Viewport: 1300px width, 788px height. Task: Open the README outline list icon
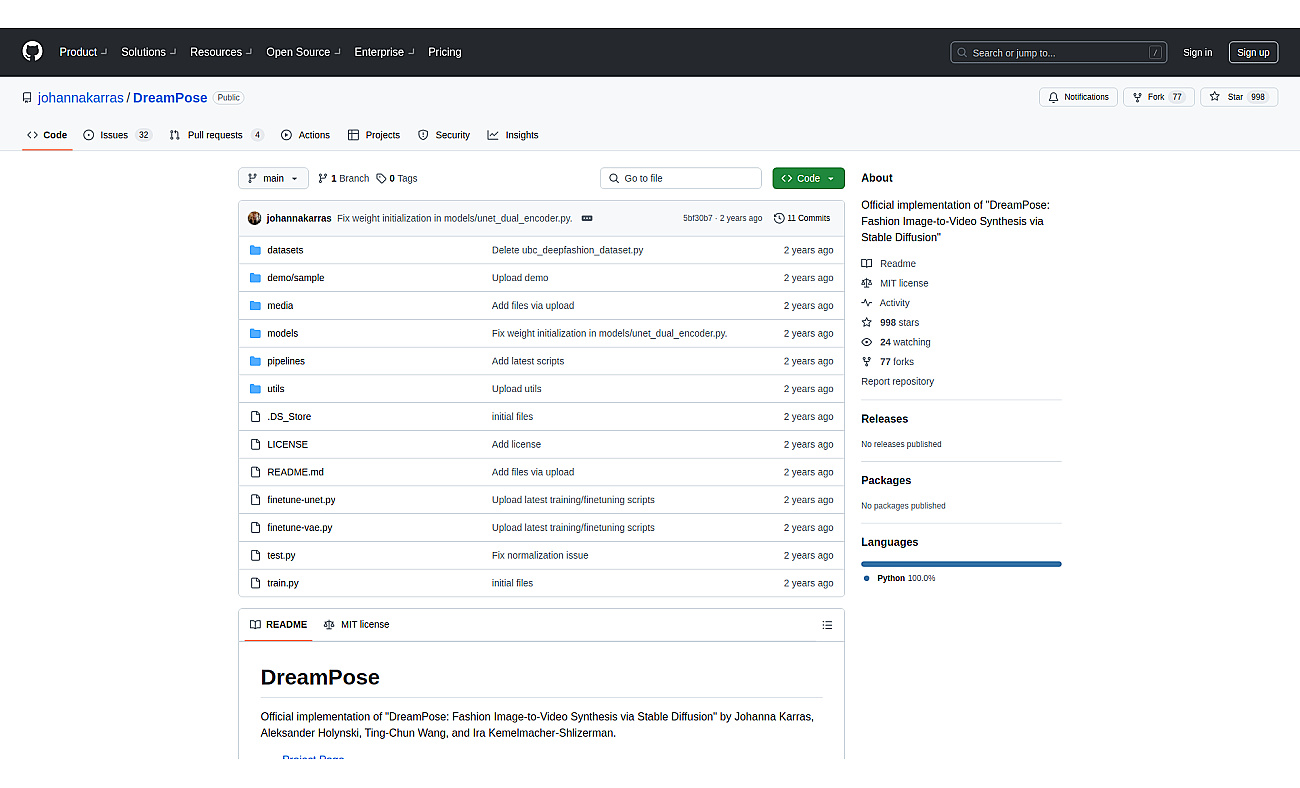click(x=827, y=625)
